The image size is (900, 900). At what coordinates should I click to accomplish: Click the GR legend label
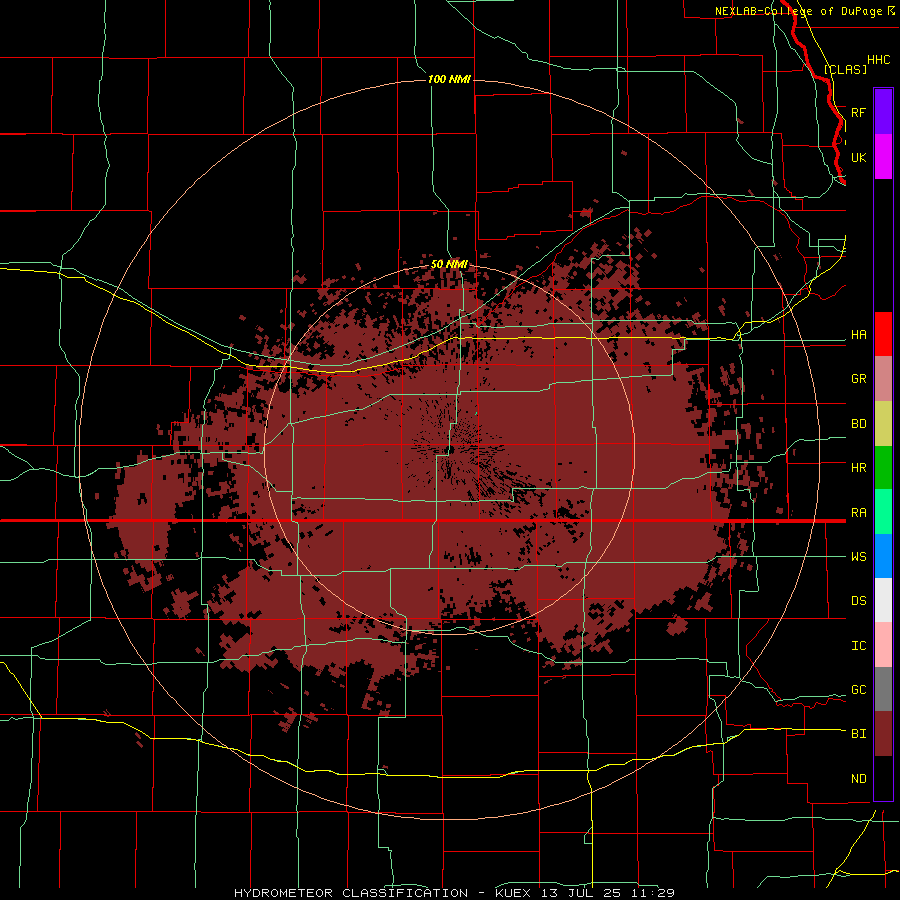click(858, 379)
